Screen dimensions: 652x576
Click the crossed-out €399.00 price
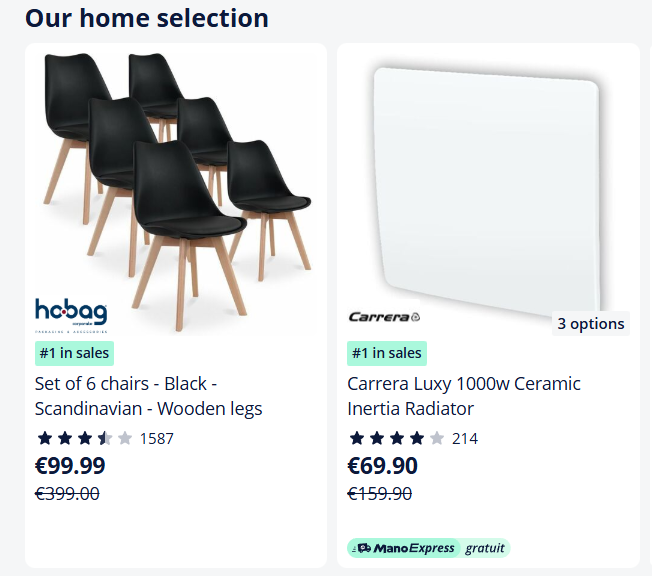[67, 493]
